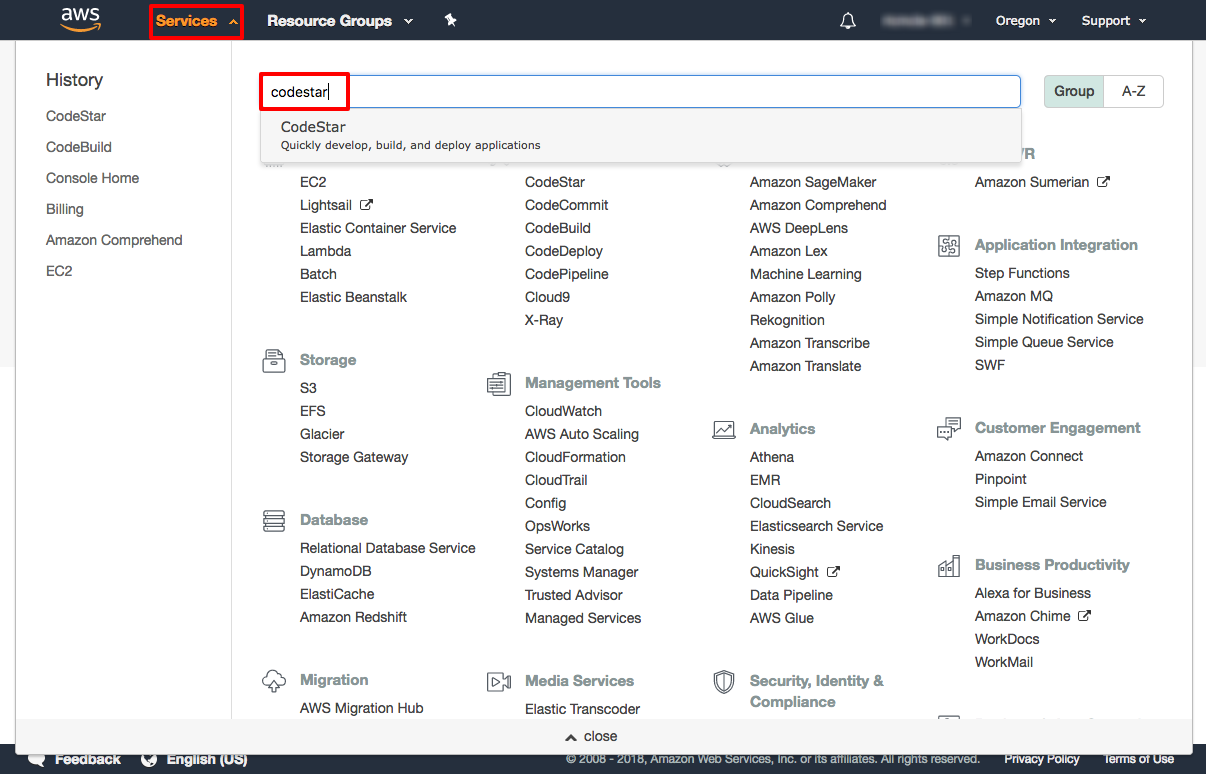Click the Analytics chart icon
Image resolution: width=1206 pixels, height=774 pixels.
(x=724, y=429)
